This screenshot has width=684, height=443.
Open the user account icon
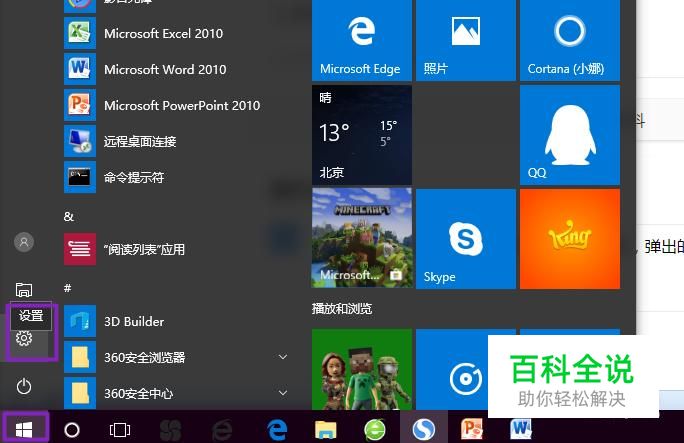click(x=24, y=242)
